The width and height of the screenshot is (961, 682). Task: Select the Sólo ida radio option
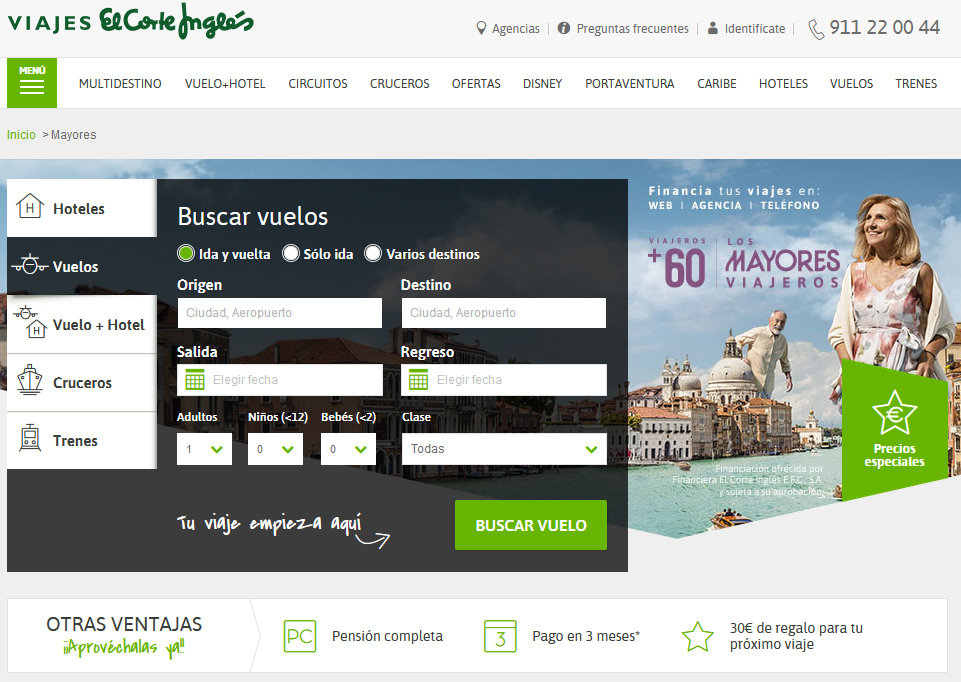point(291,253)
